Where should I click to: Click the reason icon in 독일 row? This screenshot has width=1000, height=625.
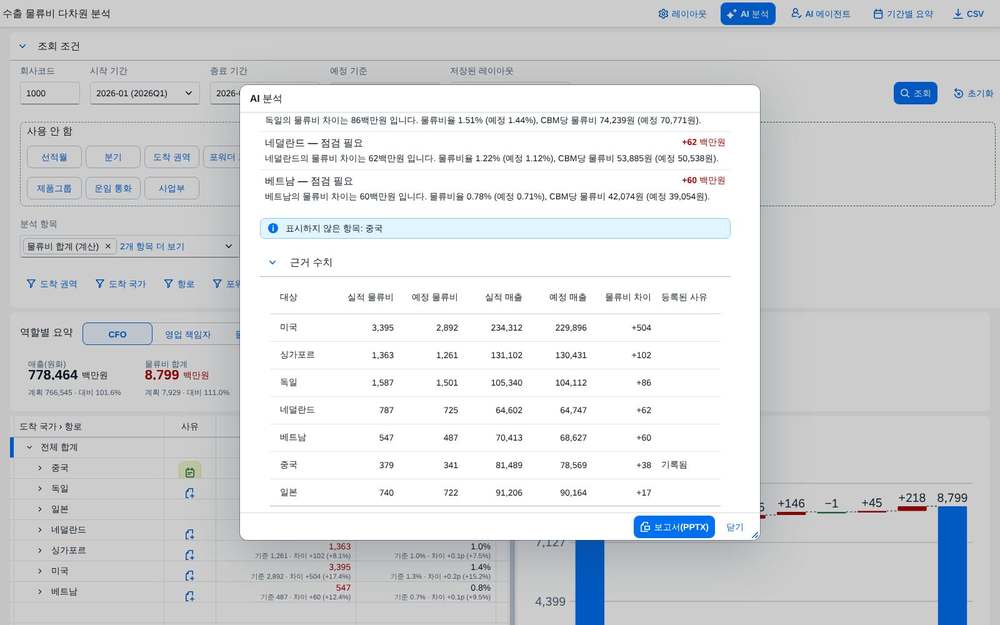189,493
